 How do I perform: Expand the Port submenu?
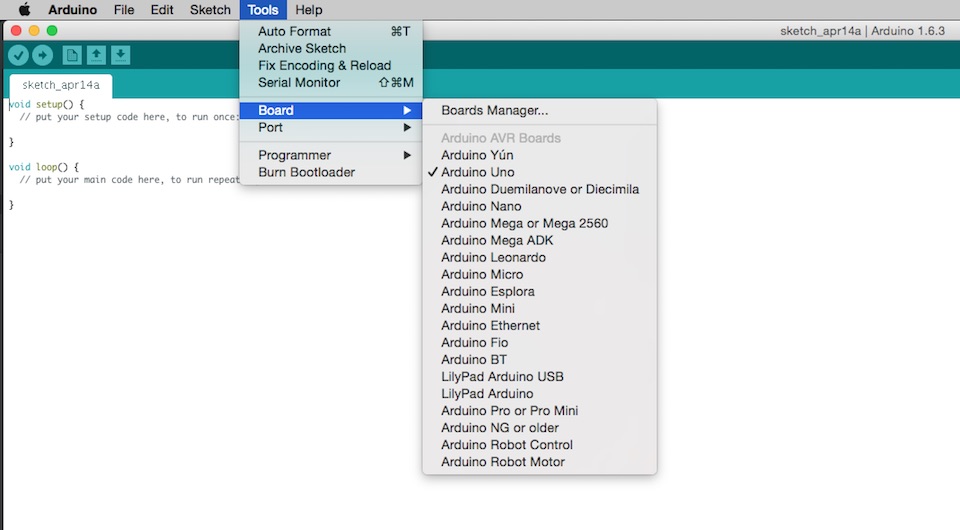pyautogui.click(x=331, y=127)
